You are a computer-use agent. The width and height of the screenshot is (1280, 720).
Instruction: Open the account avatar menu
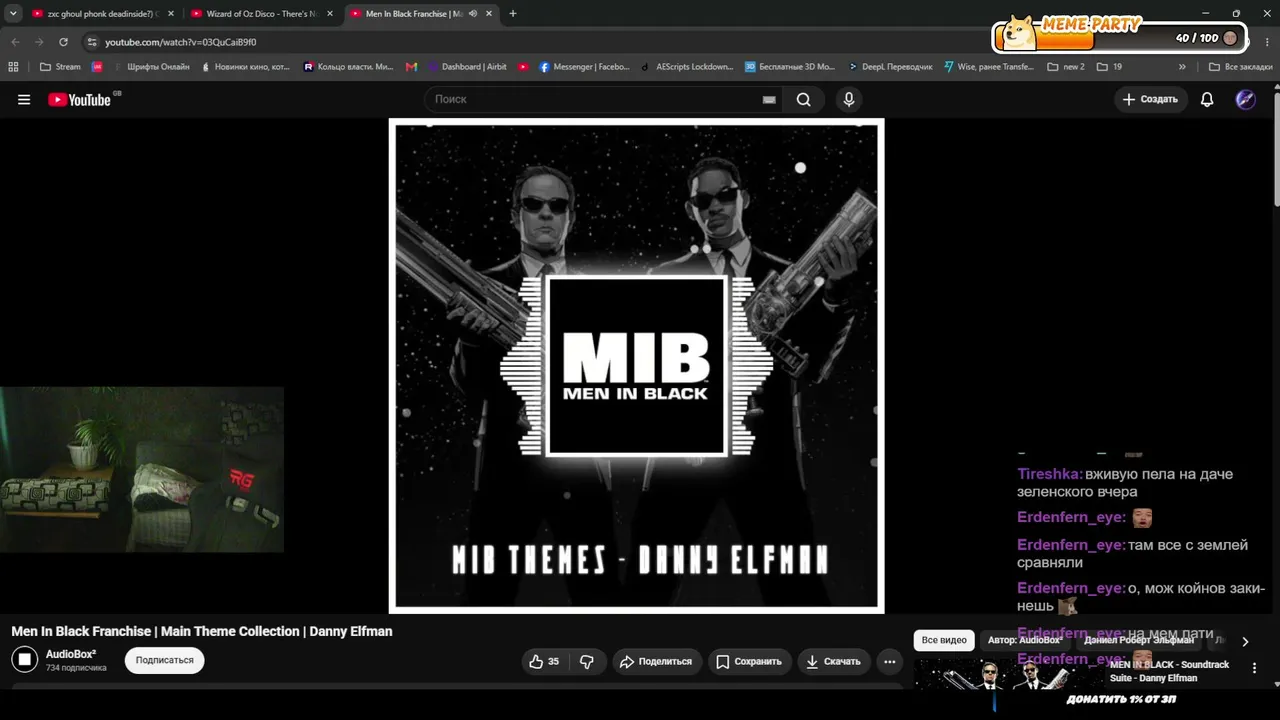(1246, 99)
